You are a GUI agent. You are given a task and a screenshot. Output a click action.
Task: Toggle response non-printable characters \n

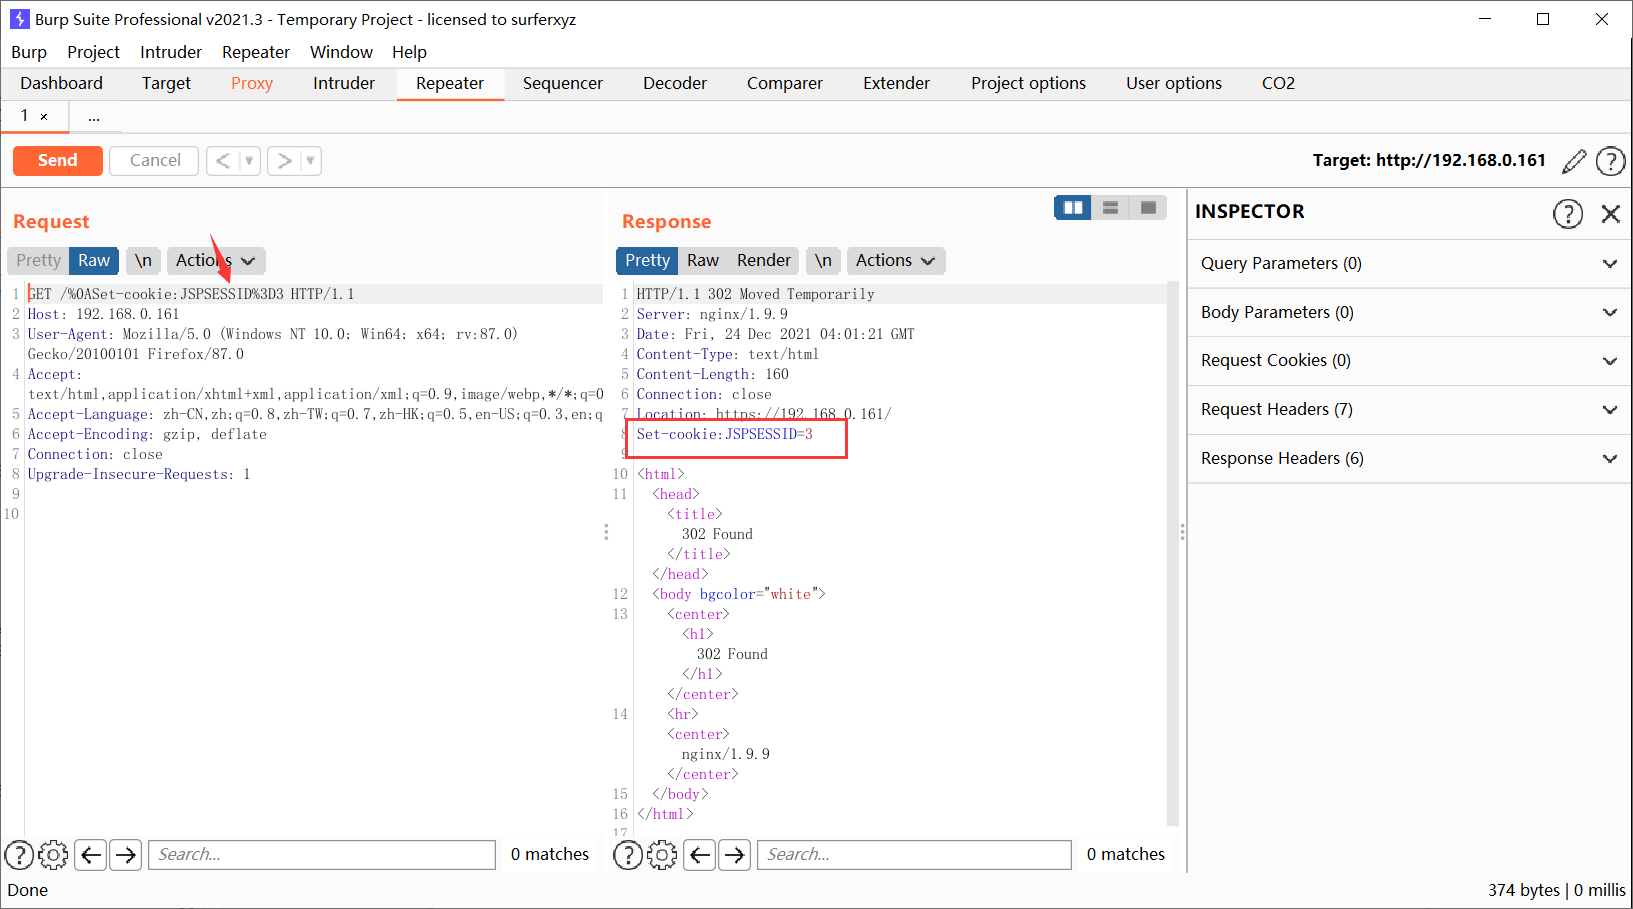coord(823,261)
